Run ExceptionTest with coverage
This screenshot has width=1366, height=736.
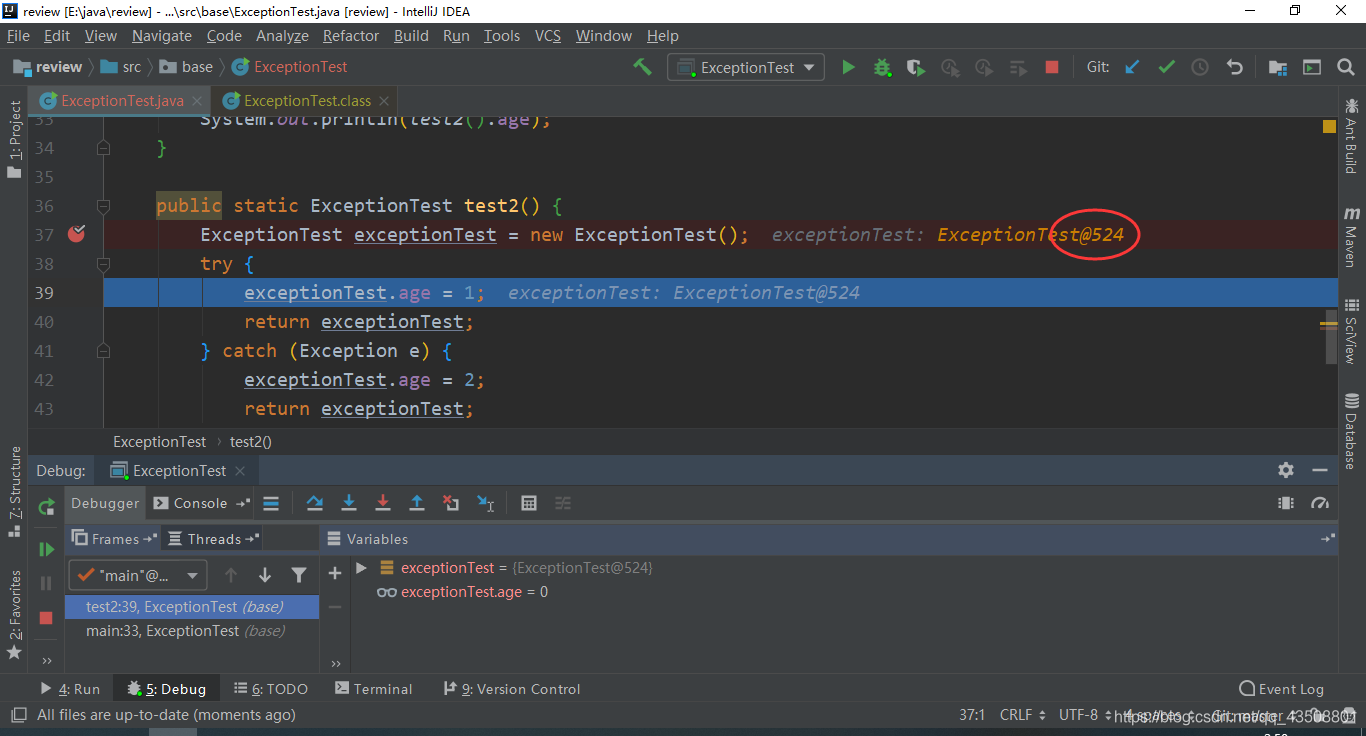(x=915, y=67)
